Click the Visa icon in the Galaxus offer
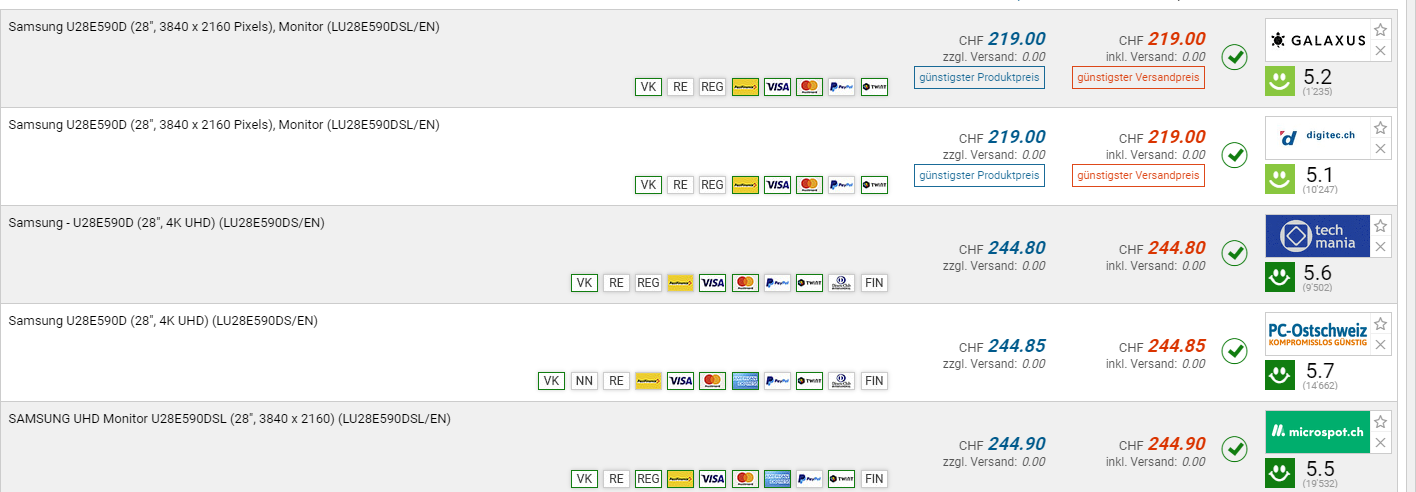Image resolution: width=1416 pixels, height=492 pixels. pyautogui.click(x=777, y=87)
